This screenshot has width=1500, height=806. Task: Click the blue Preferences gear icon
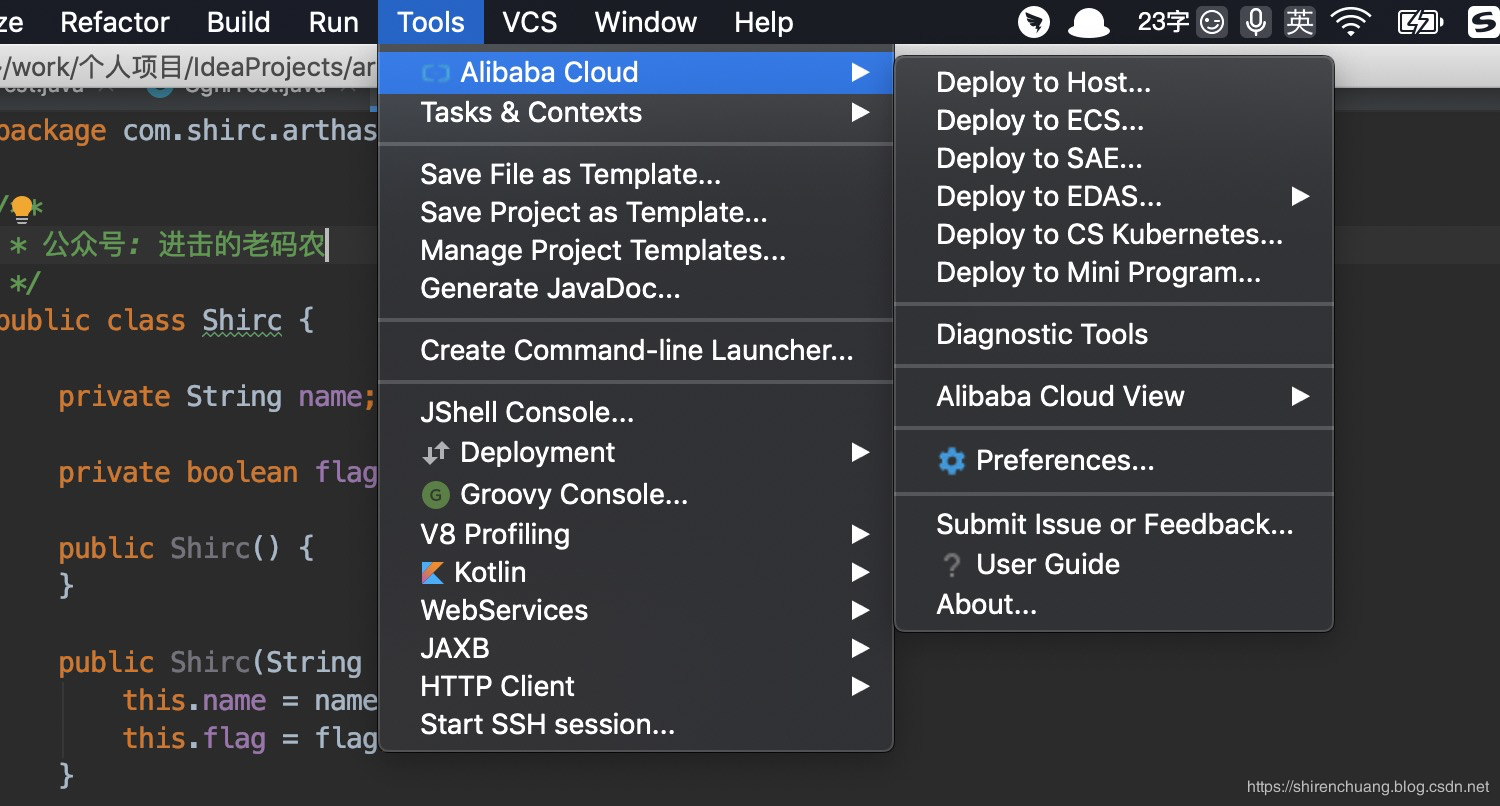coord(951,461)
